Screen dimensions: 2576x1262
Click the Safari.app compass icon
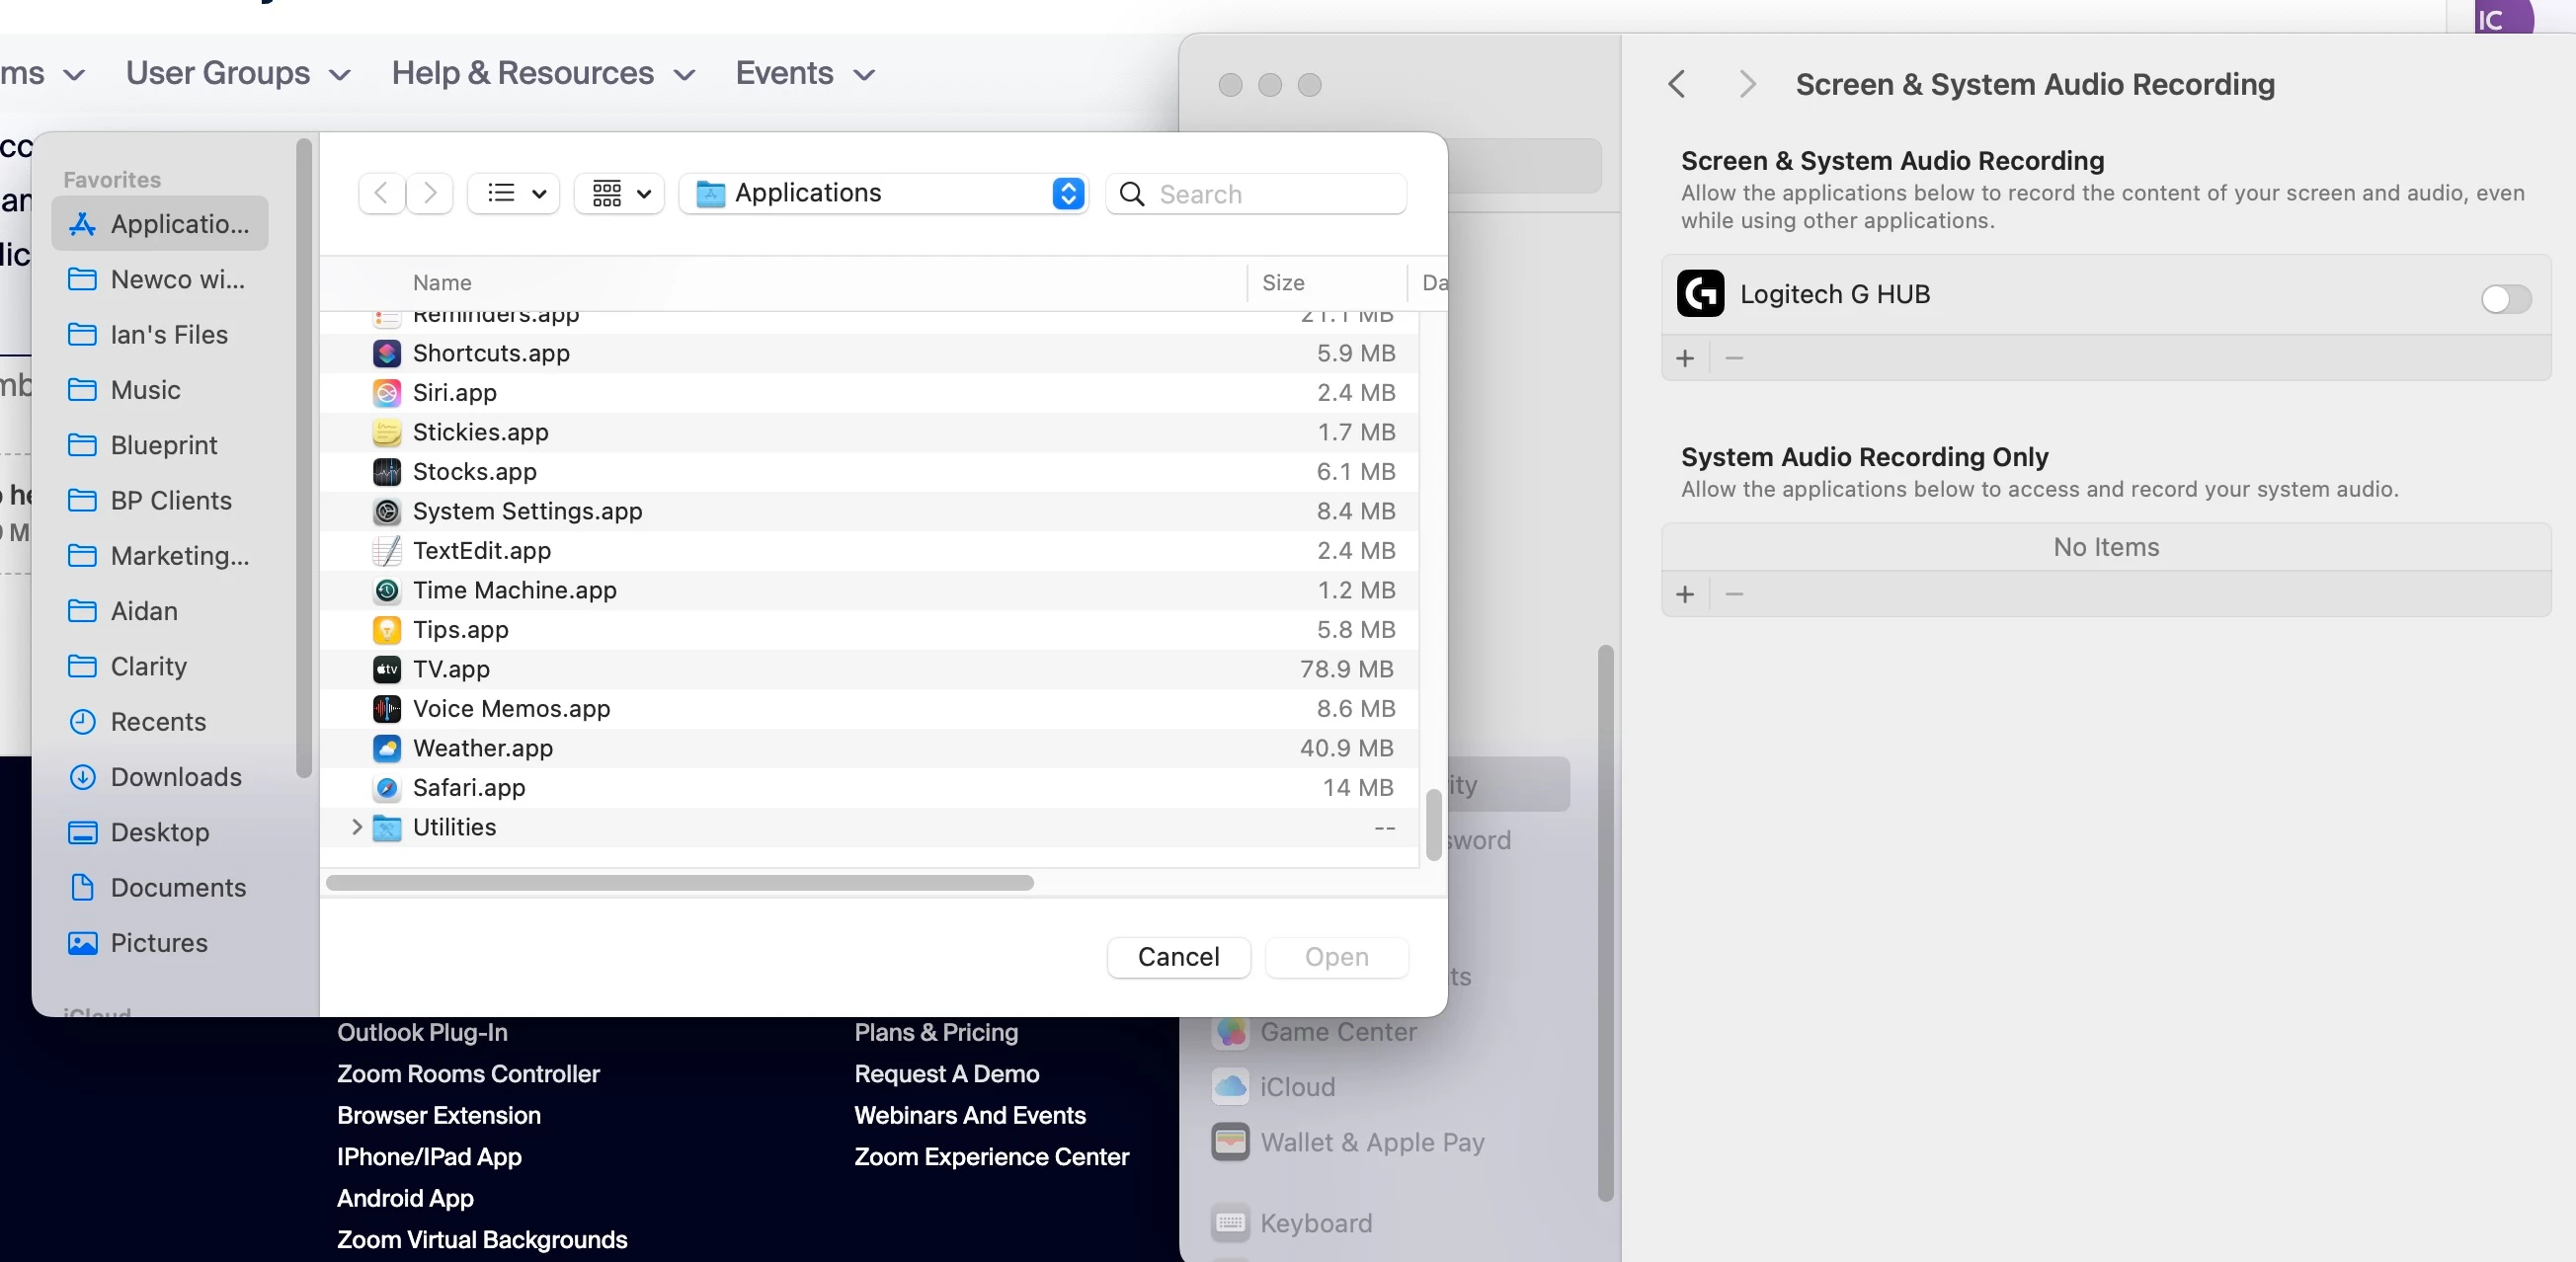pyautogui.click(x=387, y=788)
